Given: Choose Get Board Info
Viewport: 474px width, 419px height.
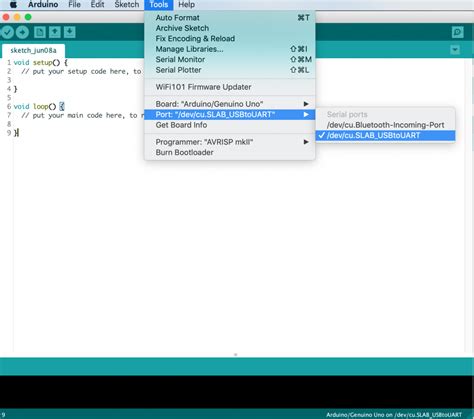Looking at the screenshot, I should coord(230,125).
